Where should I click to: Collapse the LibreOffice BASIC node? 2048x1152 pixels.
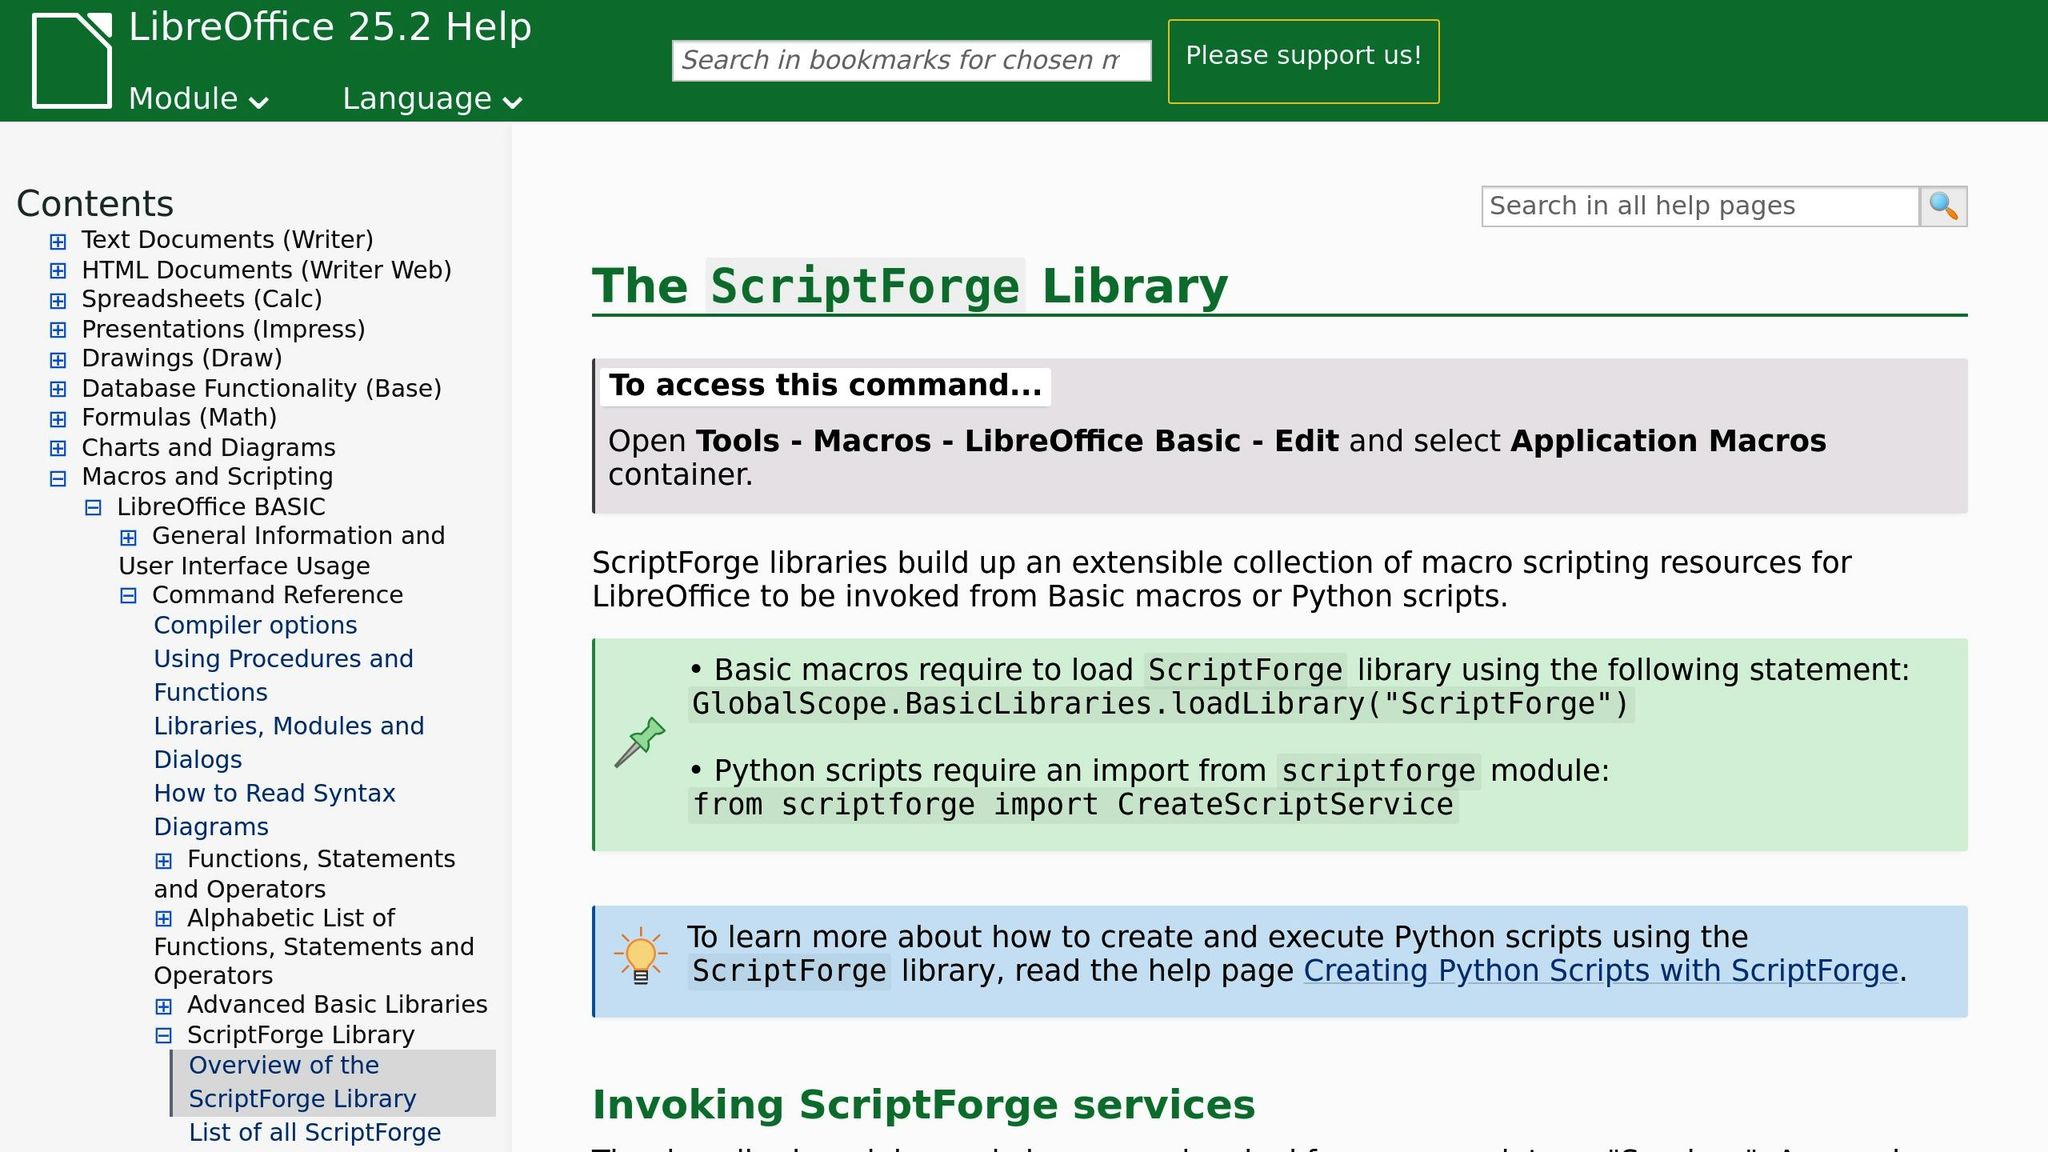tap(93, 507)
